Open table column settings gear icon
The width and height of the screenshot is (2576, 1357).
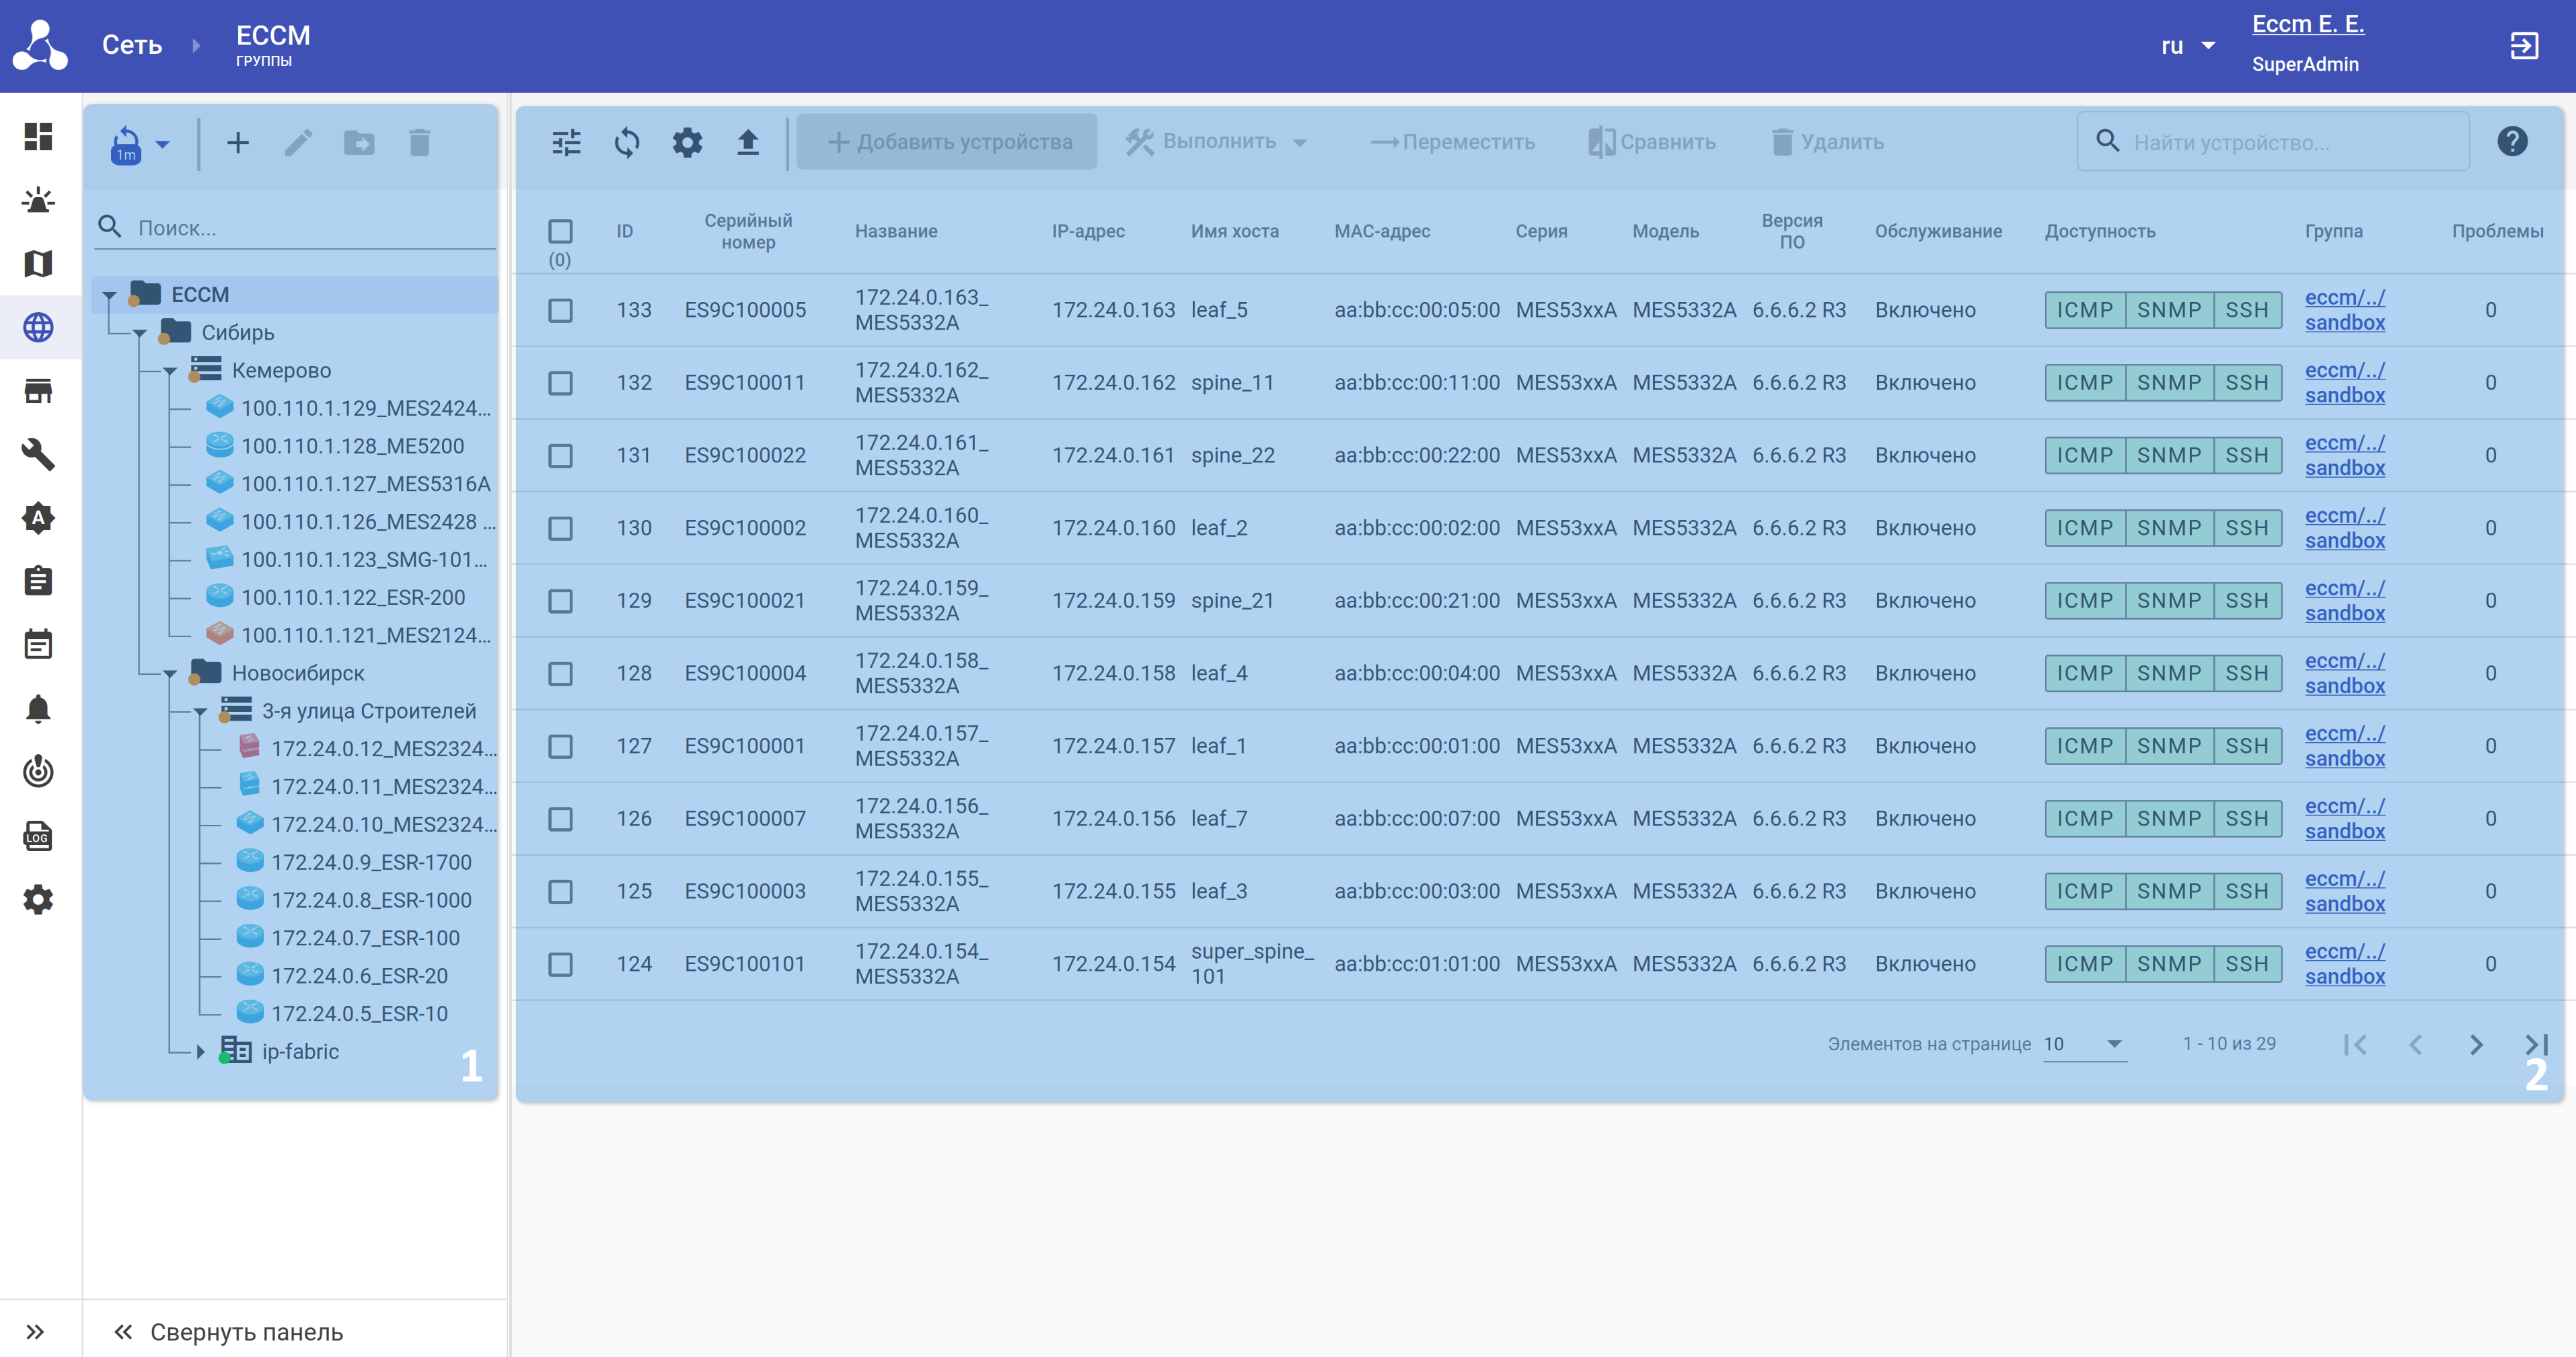[687, 142]
